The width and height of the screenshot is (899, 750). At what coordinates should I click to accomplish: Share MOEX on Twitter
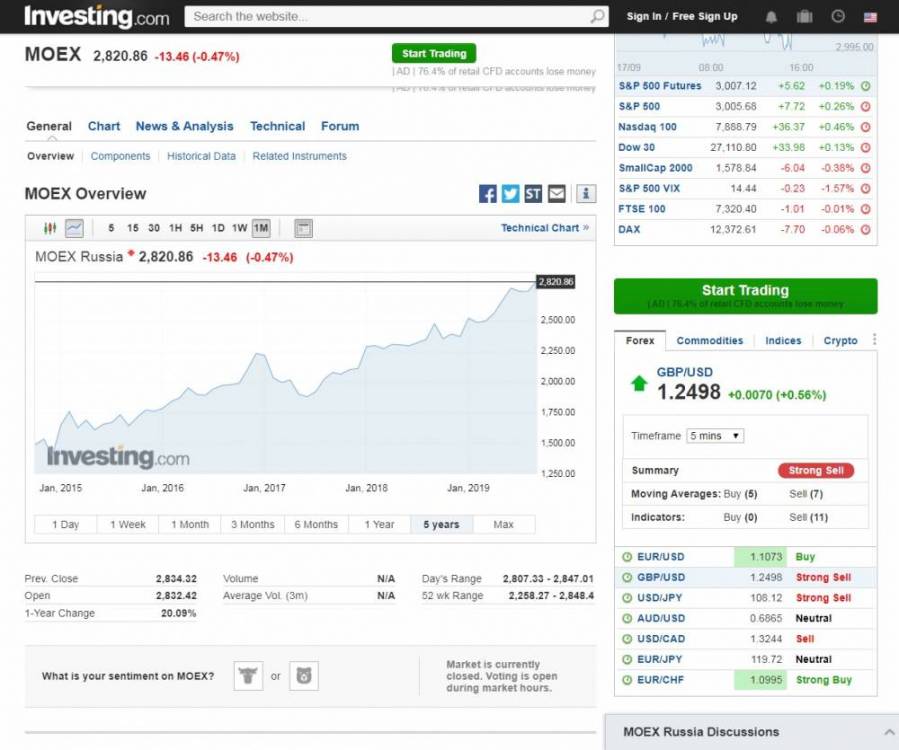(510, 194)
